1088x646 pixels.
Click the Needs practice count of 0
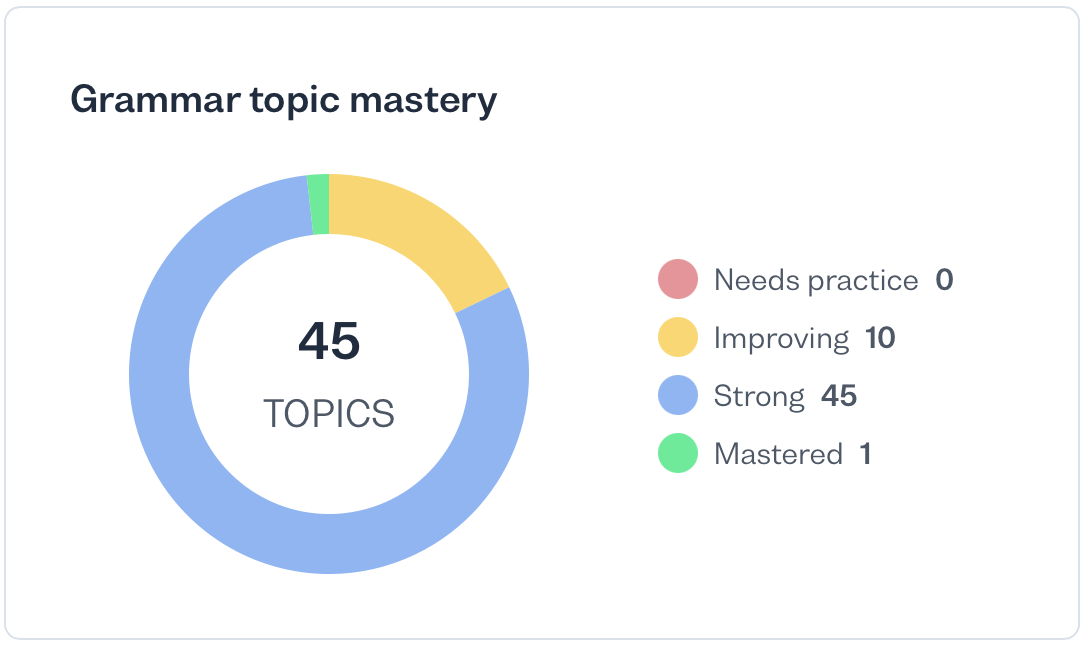pos(944,280)
